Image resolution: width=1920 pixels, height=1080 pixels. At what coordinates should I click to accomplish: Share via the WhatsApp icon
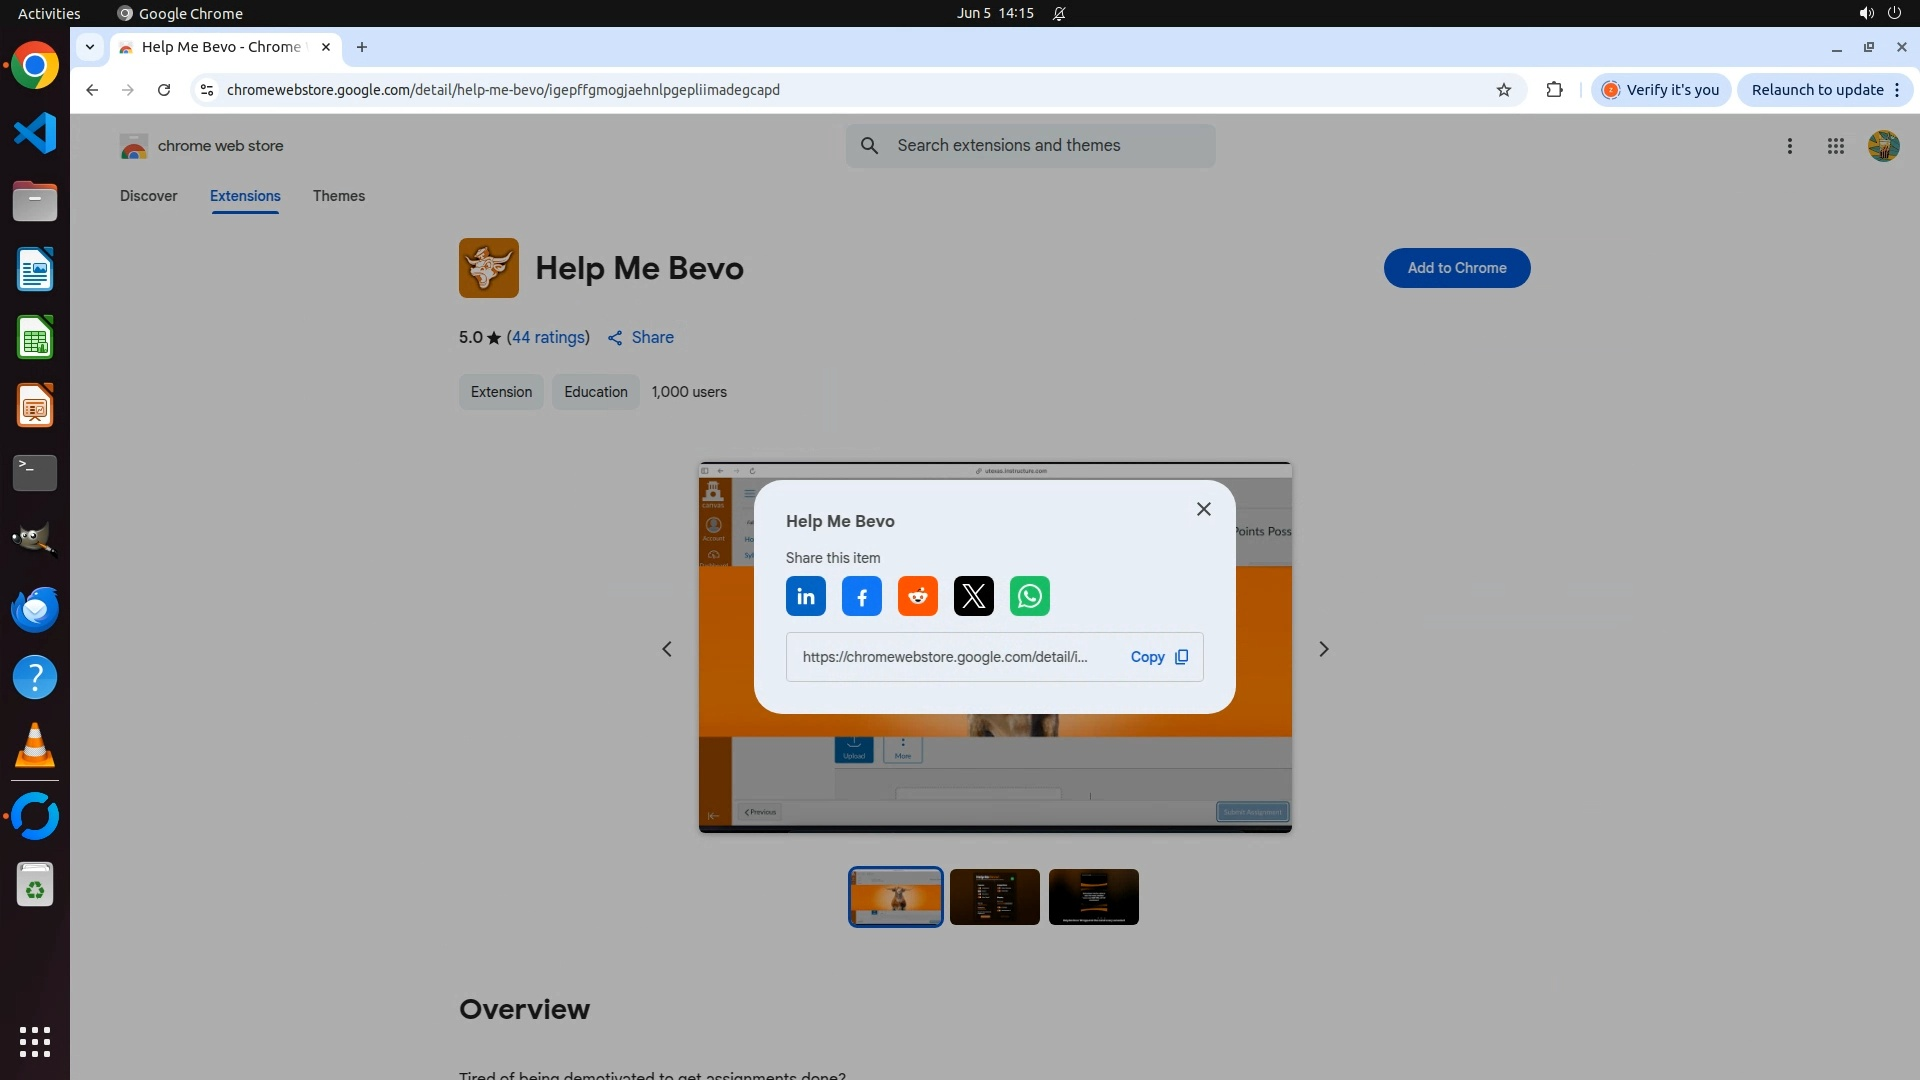tap(1029, 597)
